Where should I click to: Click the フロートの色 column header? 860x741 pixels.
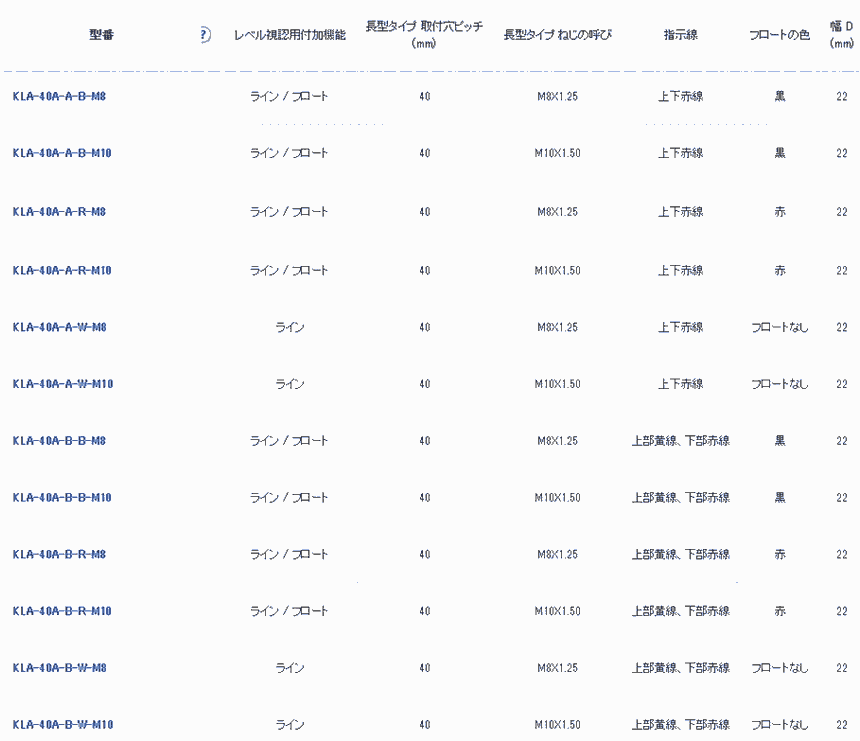coord(779,35)
